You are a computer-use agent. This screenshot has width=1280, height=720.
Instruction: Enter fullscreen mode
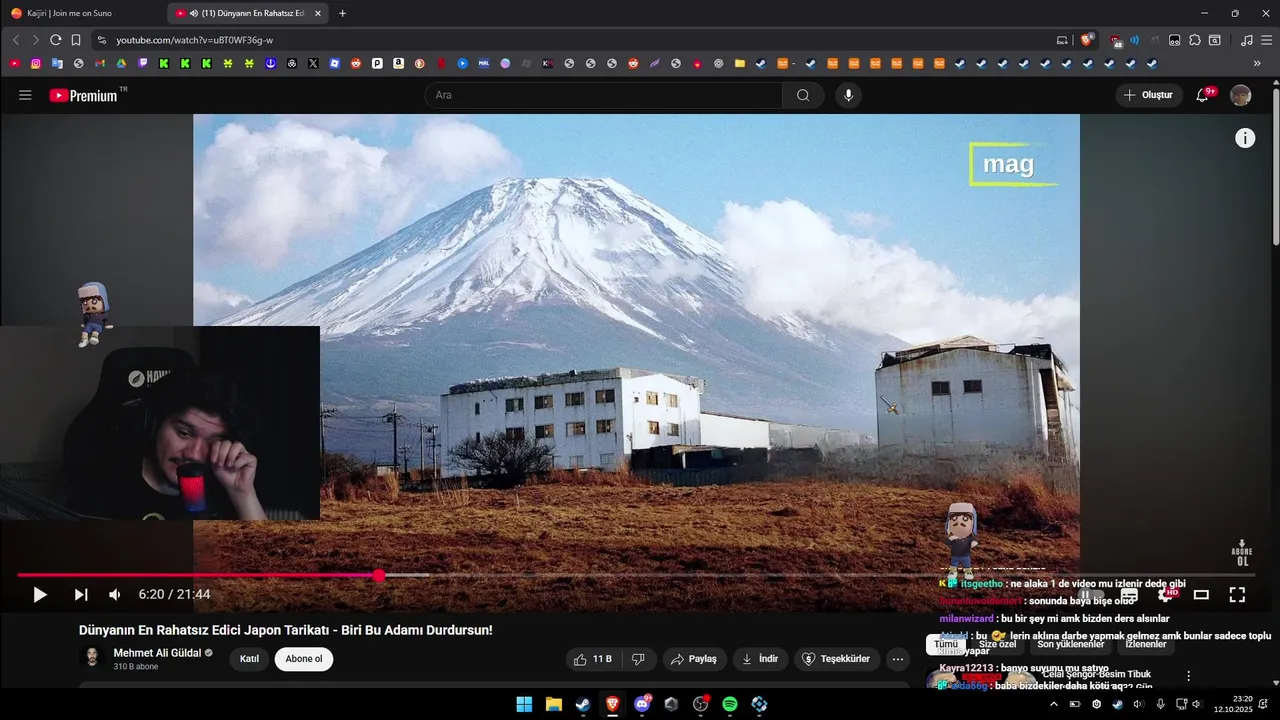pyautogui.click(x=1237, y=594)
